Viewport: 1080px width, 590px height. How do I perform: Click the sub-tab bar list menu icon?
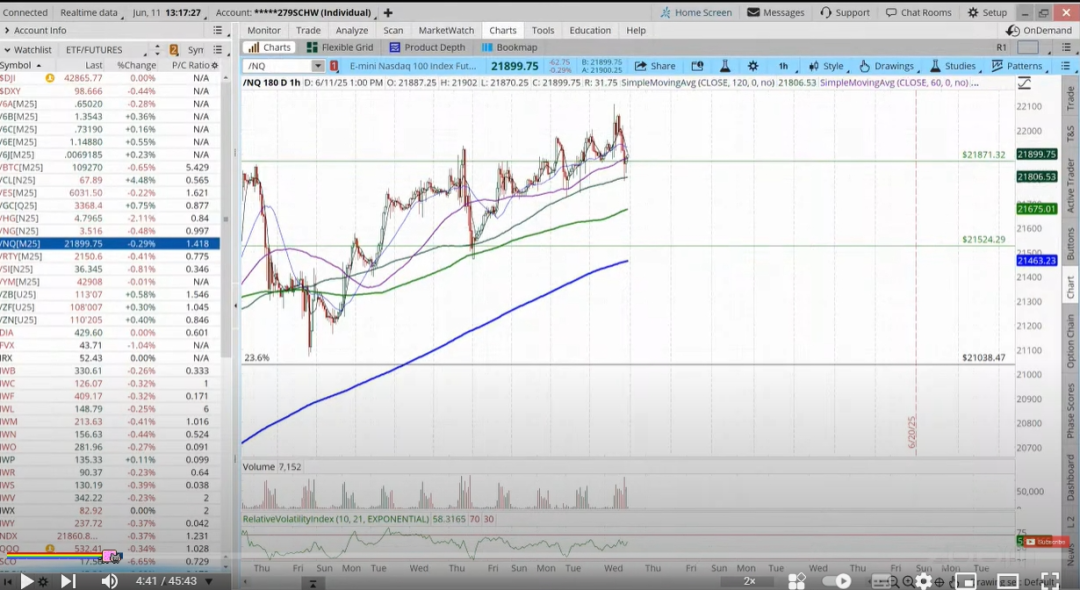[x=1066, y=48]
